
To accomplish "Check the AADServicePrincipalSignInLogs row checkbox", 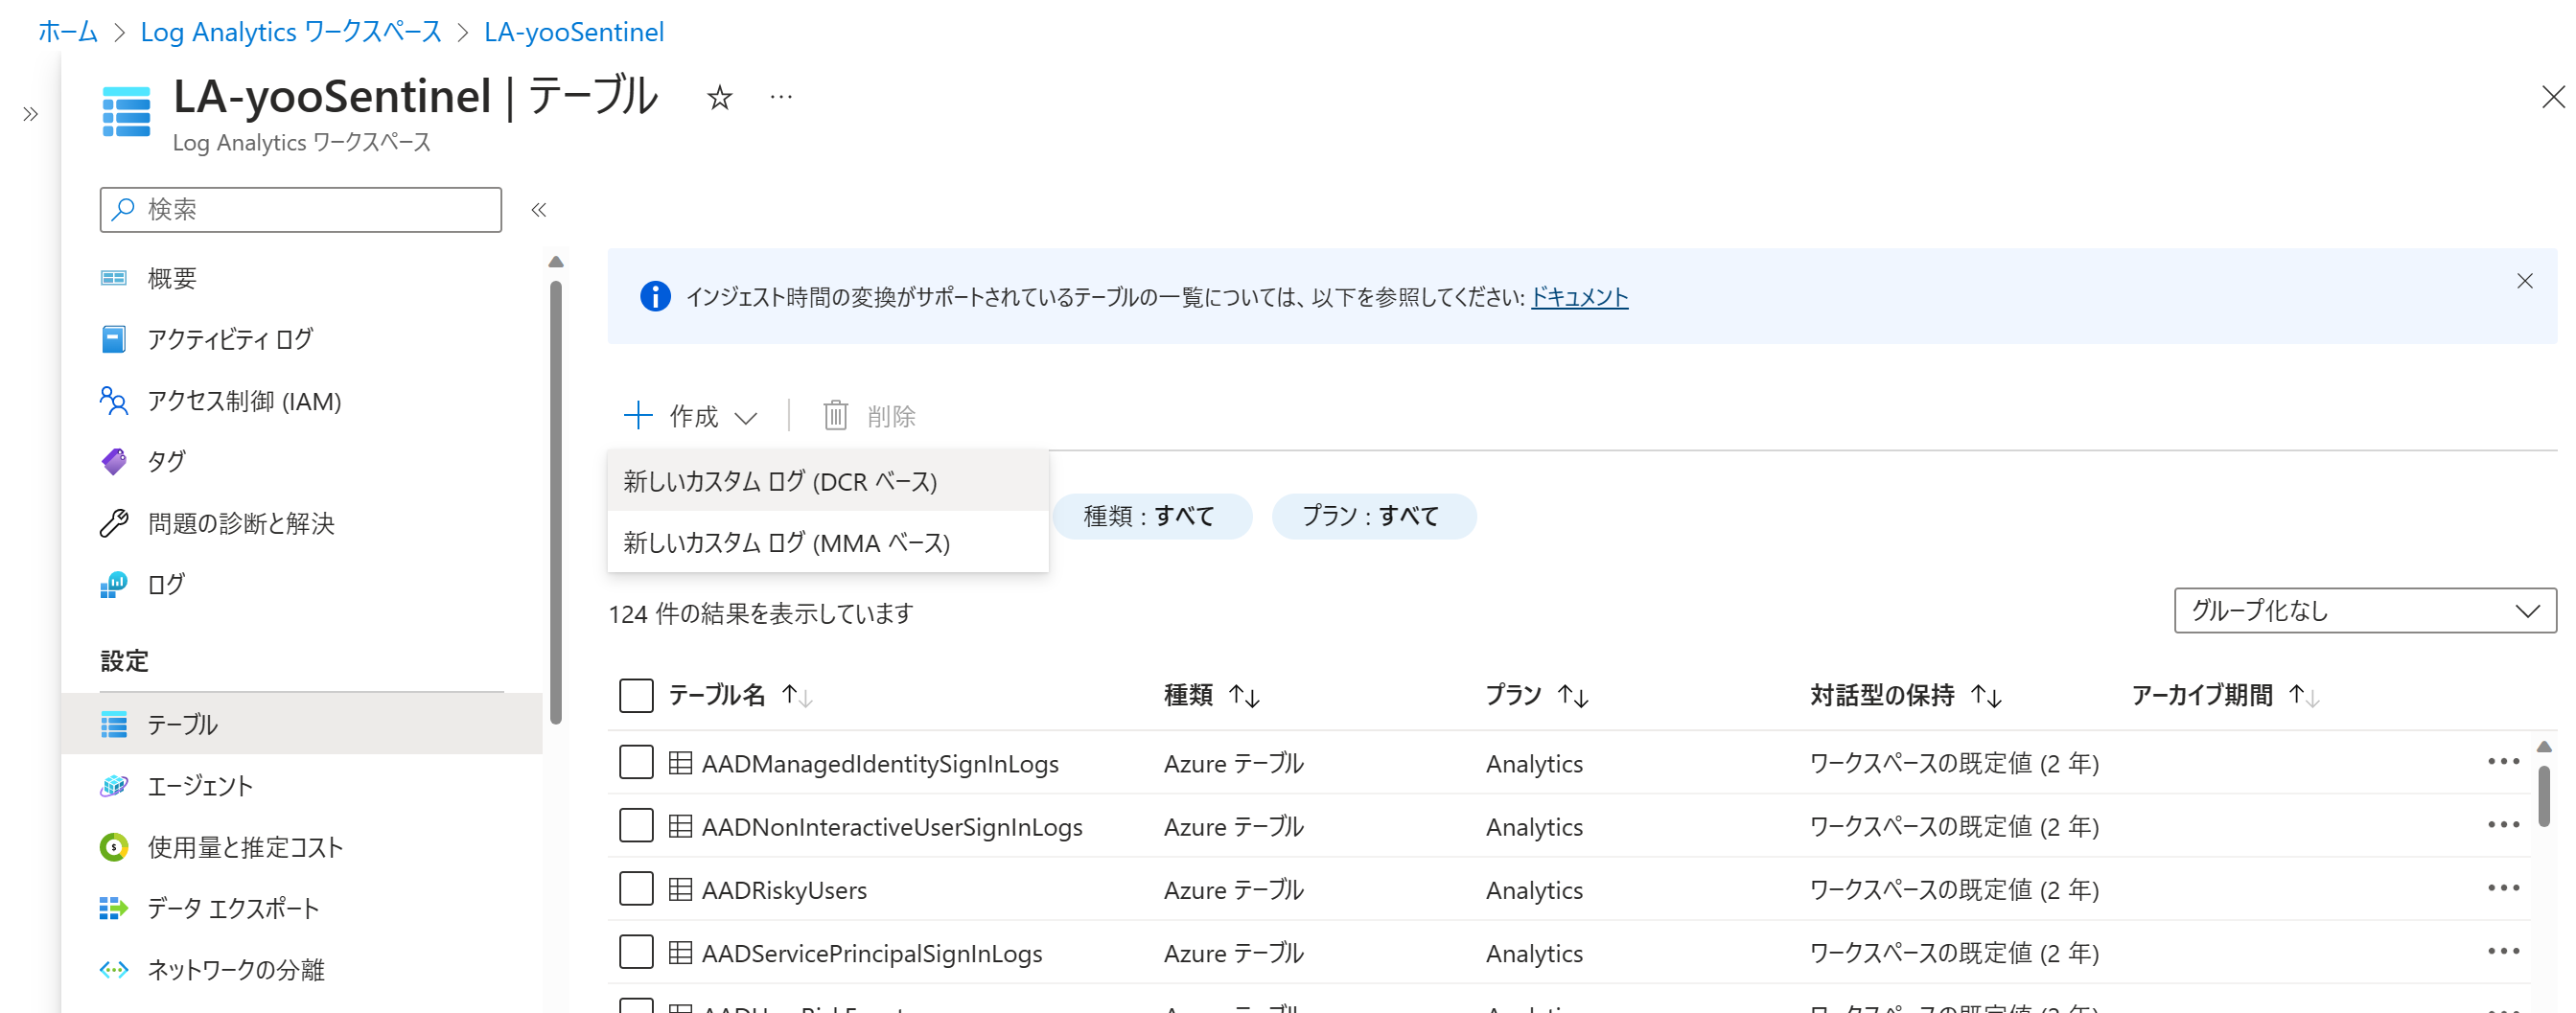I will [636, 951].
